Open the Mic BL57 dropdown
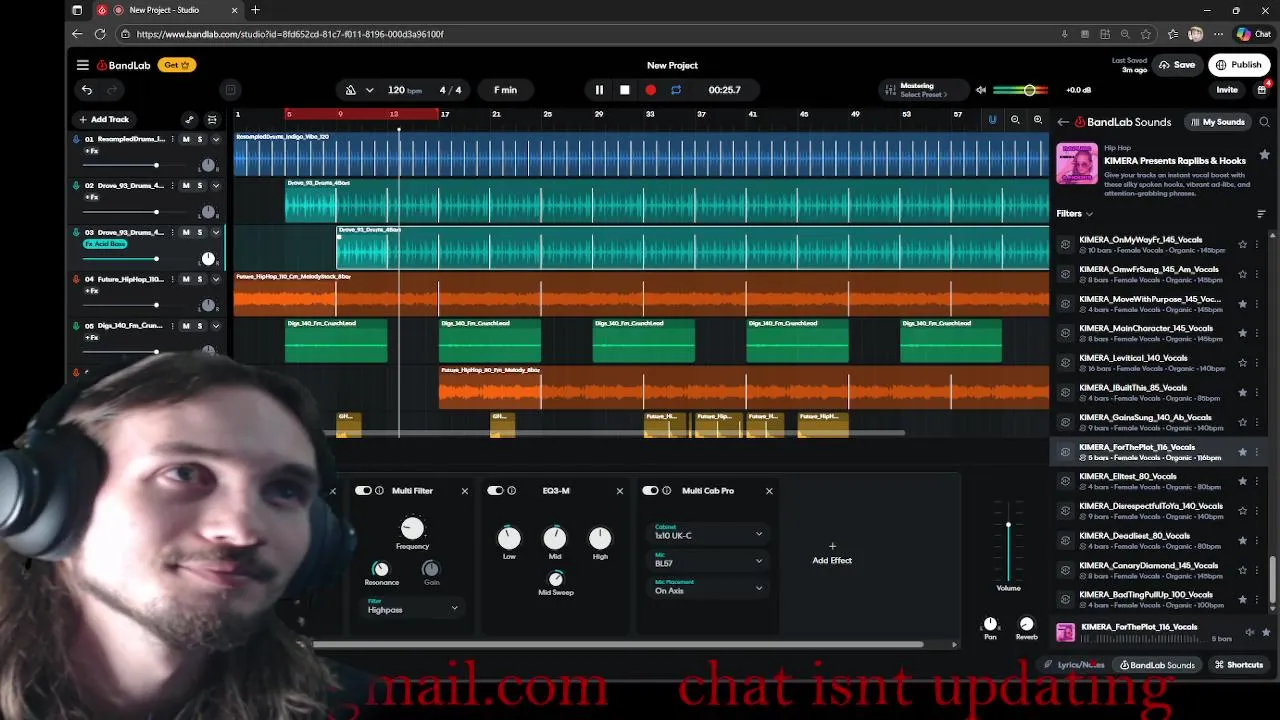1280x720 pixels. tap(708, 560)
